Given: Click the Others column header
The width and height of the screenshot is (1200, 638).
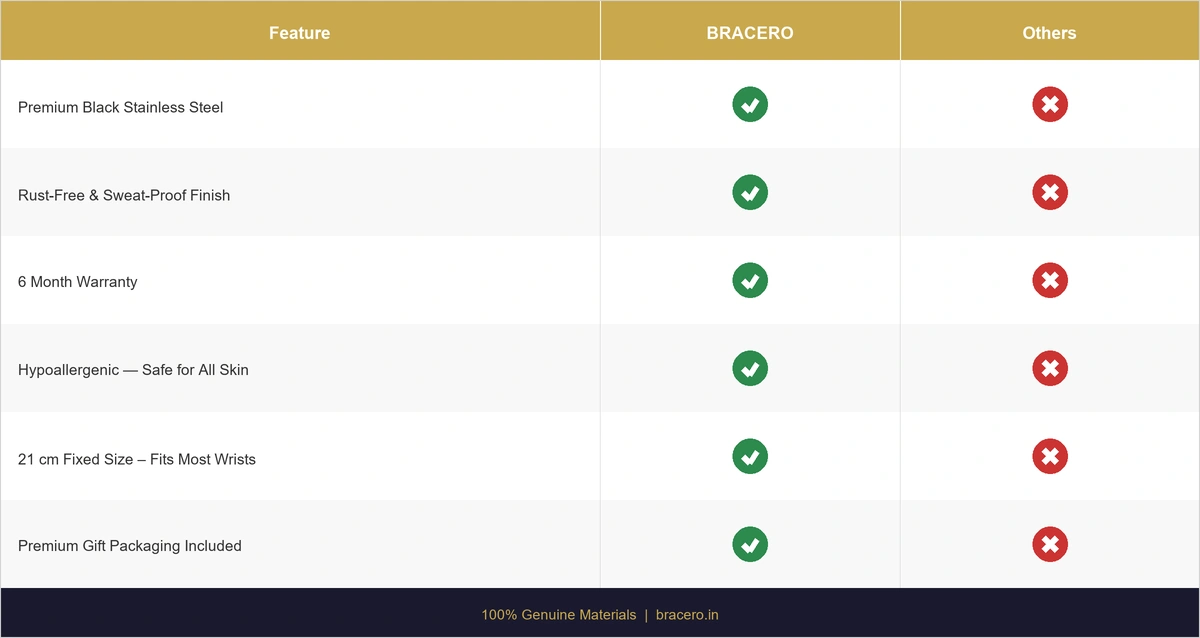Looking at the screenshot, I should (1049, 33).
